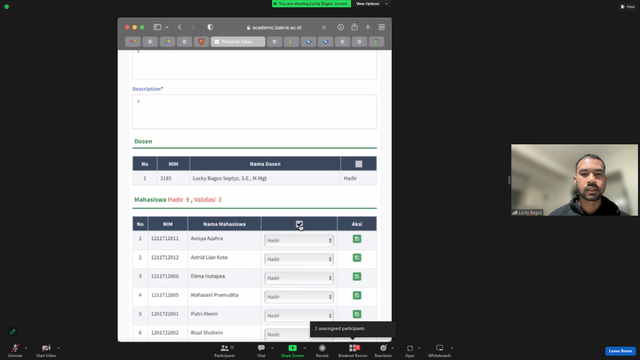Open attendance dropdown for Anisya Azahra
640x360 pixels.
[x=299, y=240]
